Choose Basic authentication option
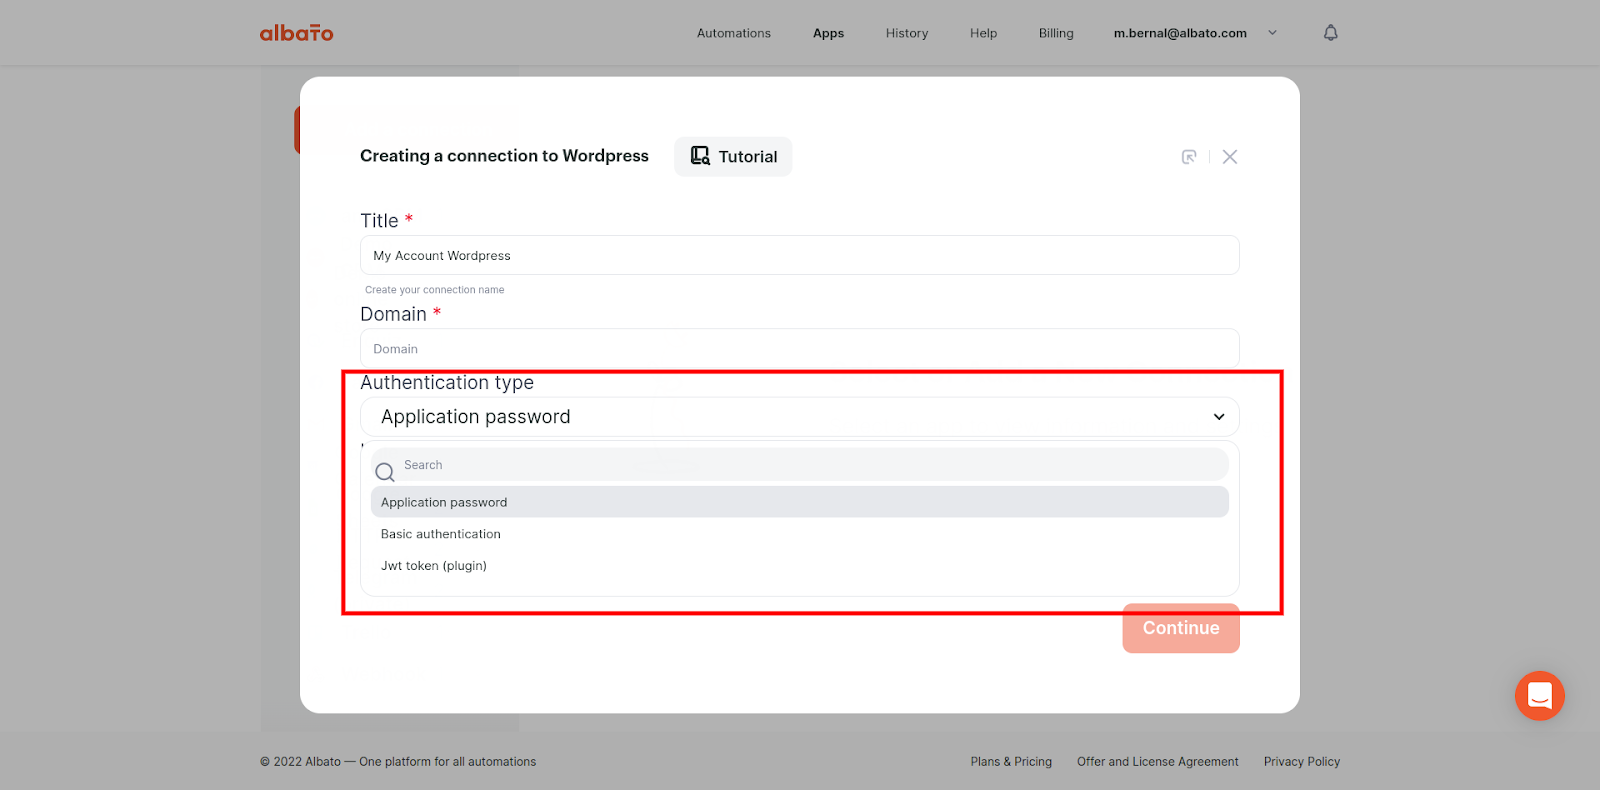The width and height of the screenshot is (1600, 790). pos(441,534)
